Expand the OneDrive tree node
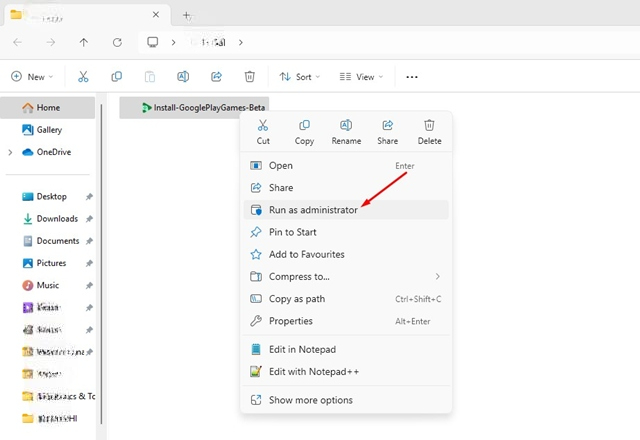Viewport: 640px width, 440px height. [10, 152]
